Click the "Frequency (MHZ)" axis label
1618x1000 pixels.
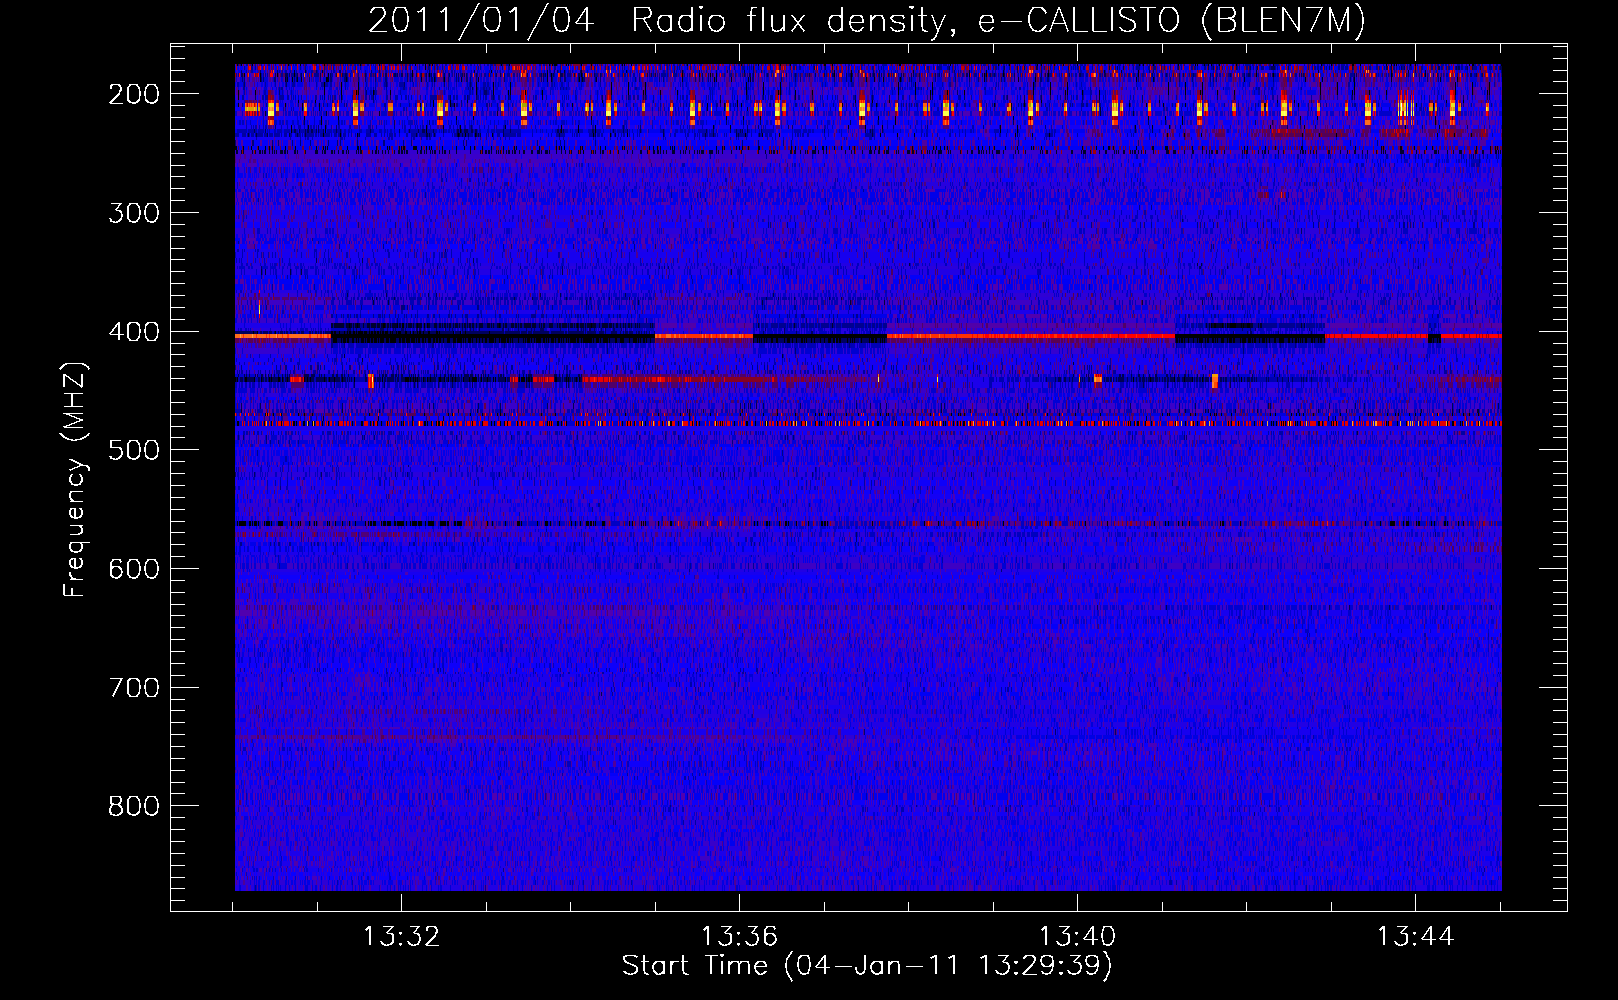click(75, 480)
